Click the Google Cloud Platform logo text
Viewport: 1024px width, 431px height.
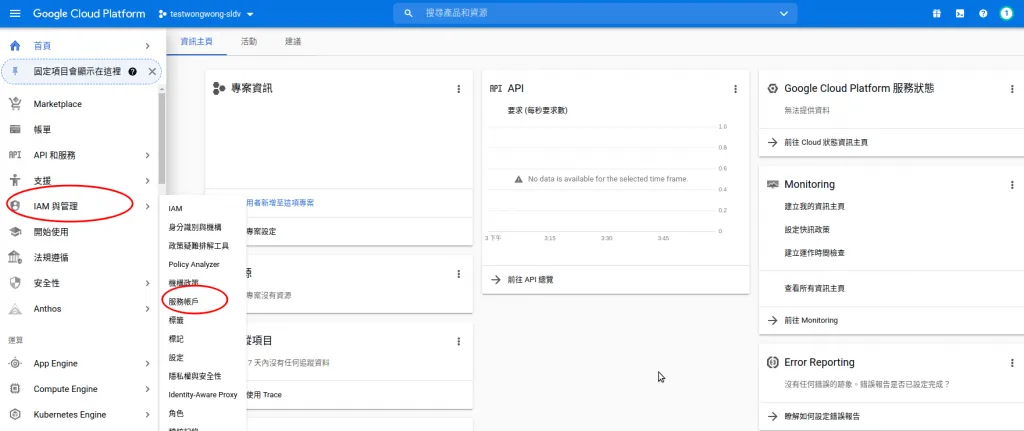(x=89, y=14)
